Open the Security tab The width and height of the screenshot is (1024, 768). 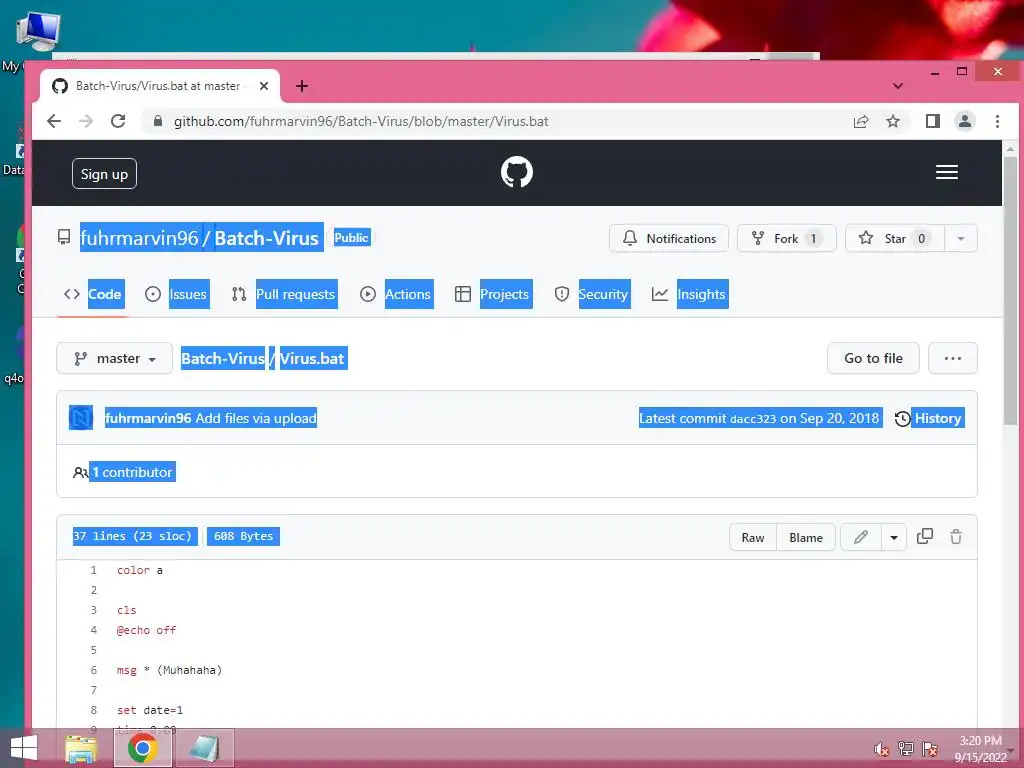[x=592, y=295]
